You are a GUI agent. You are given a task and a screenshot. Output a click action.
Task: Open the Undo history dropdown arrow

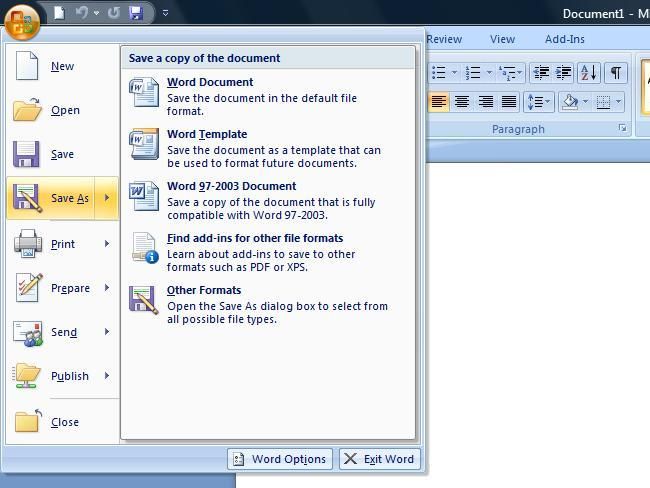coord(97,13)
